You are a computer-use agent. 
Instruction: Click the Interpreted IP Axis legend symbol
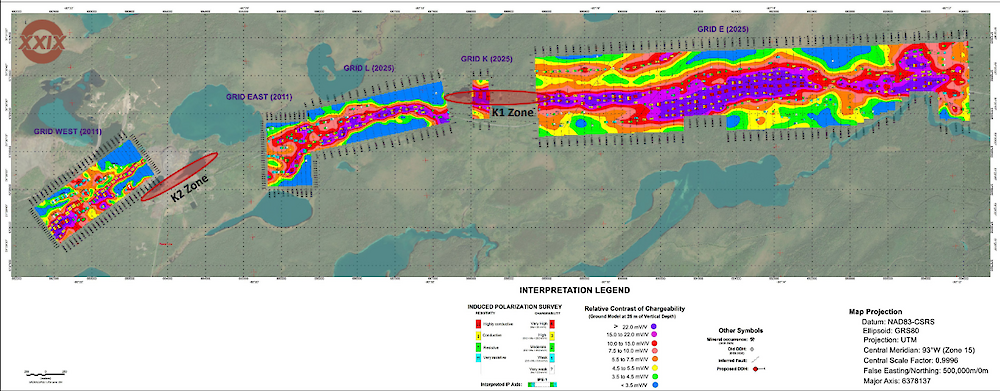(x=542, y=385)
